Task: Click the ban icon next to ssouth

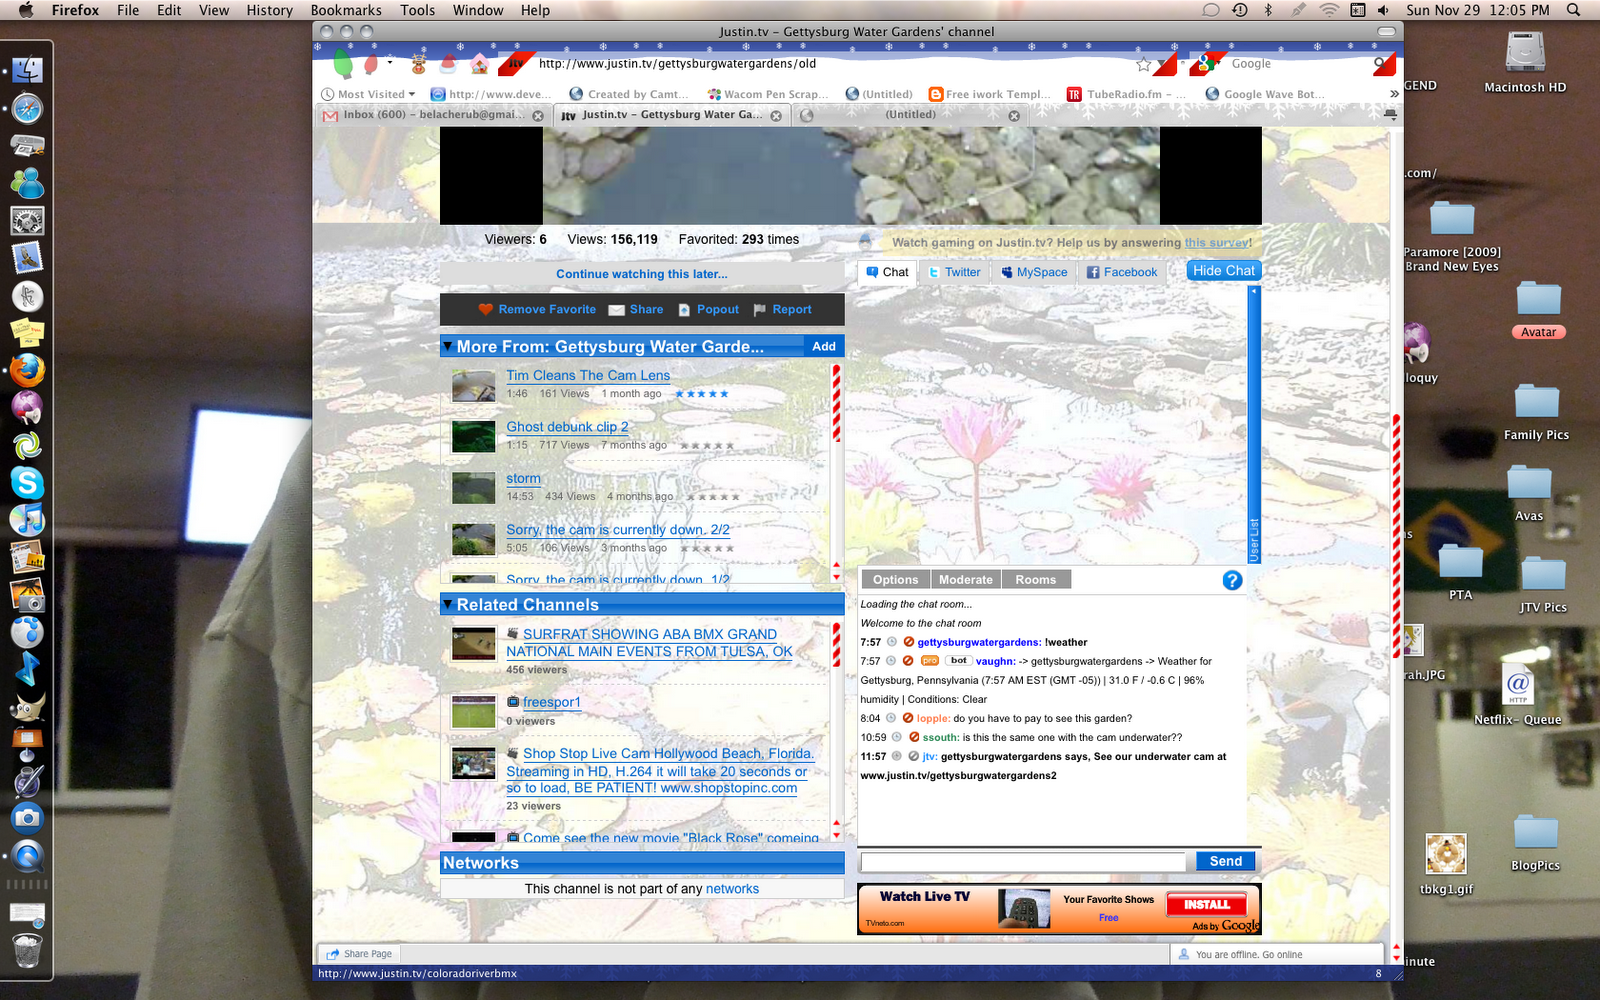Action: click(914, 737)
